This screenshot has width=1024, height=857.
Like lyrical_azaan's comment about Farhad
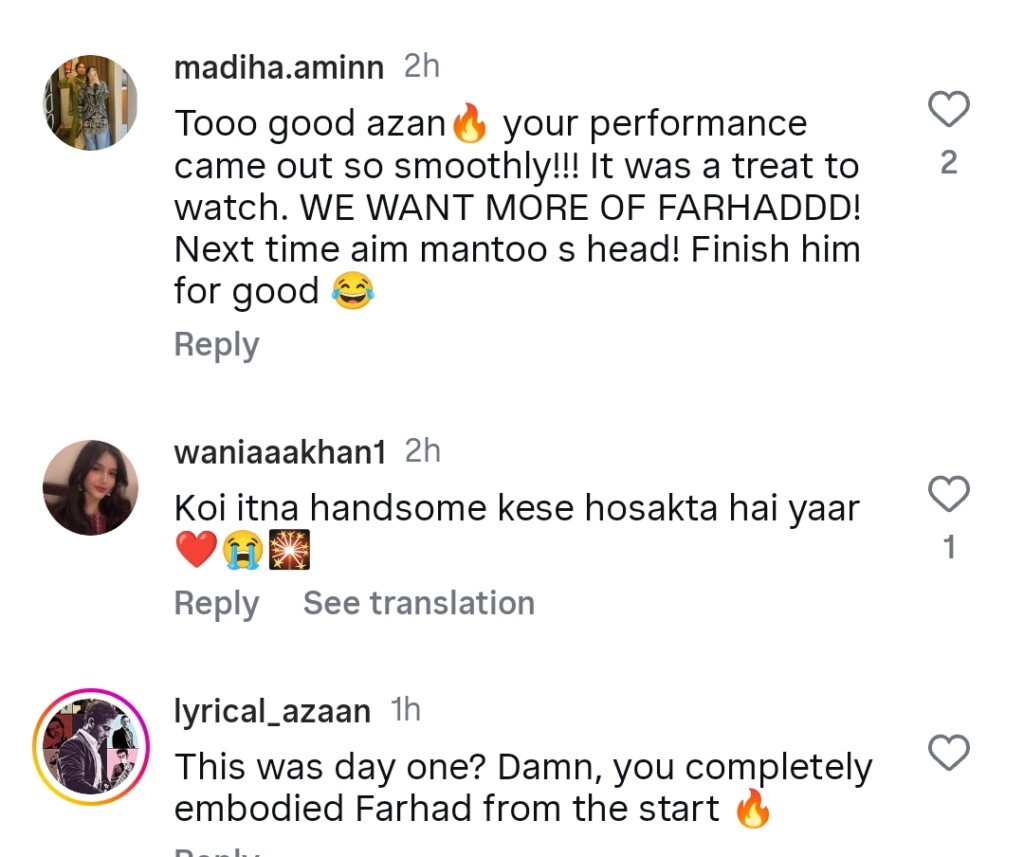pyautogui.click(x=949, y=753)
